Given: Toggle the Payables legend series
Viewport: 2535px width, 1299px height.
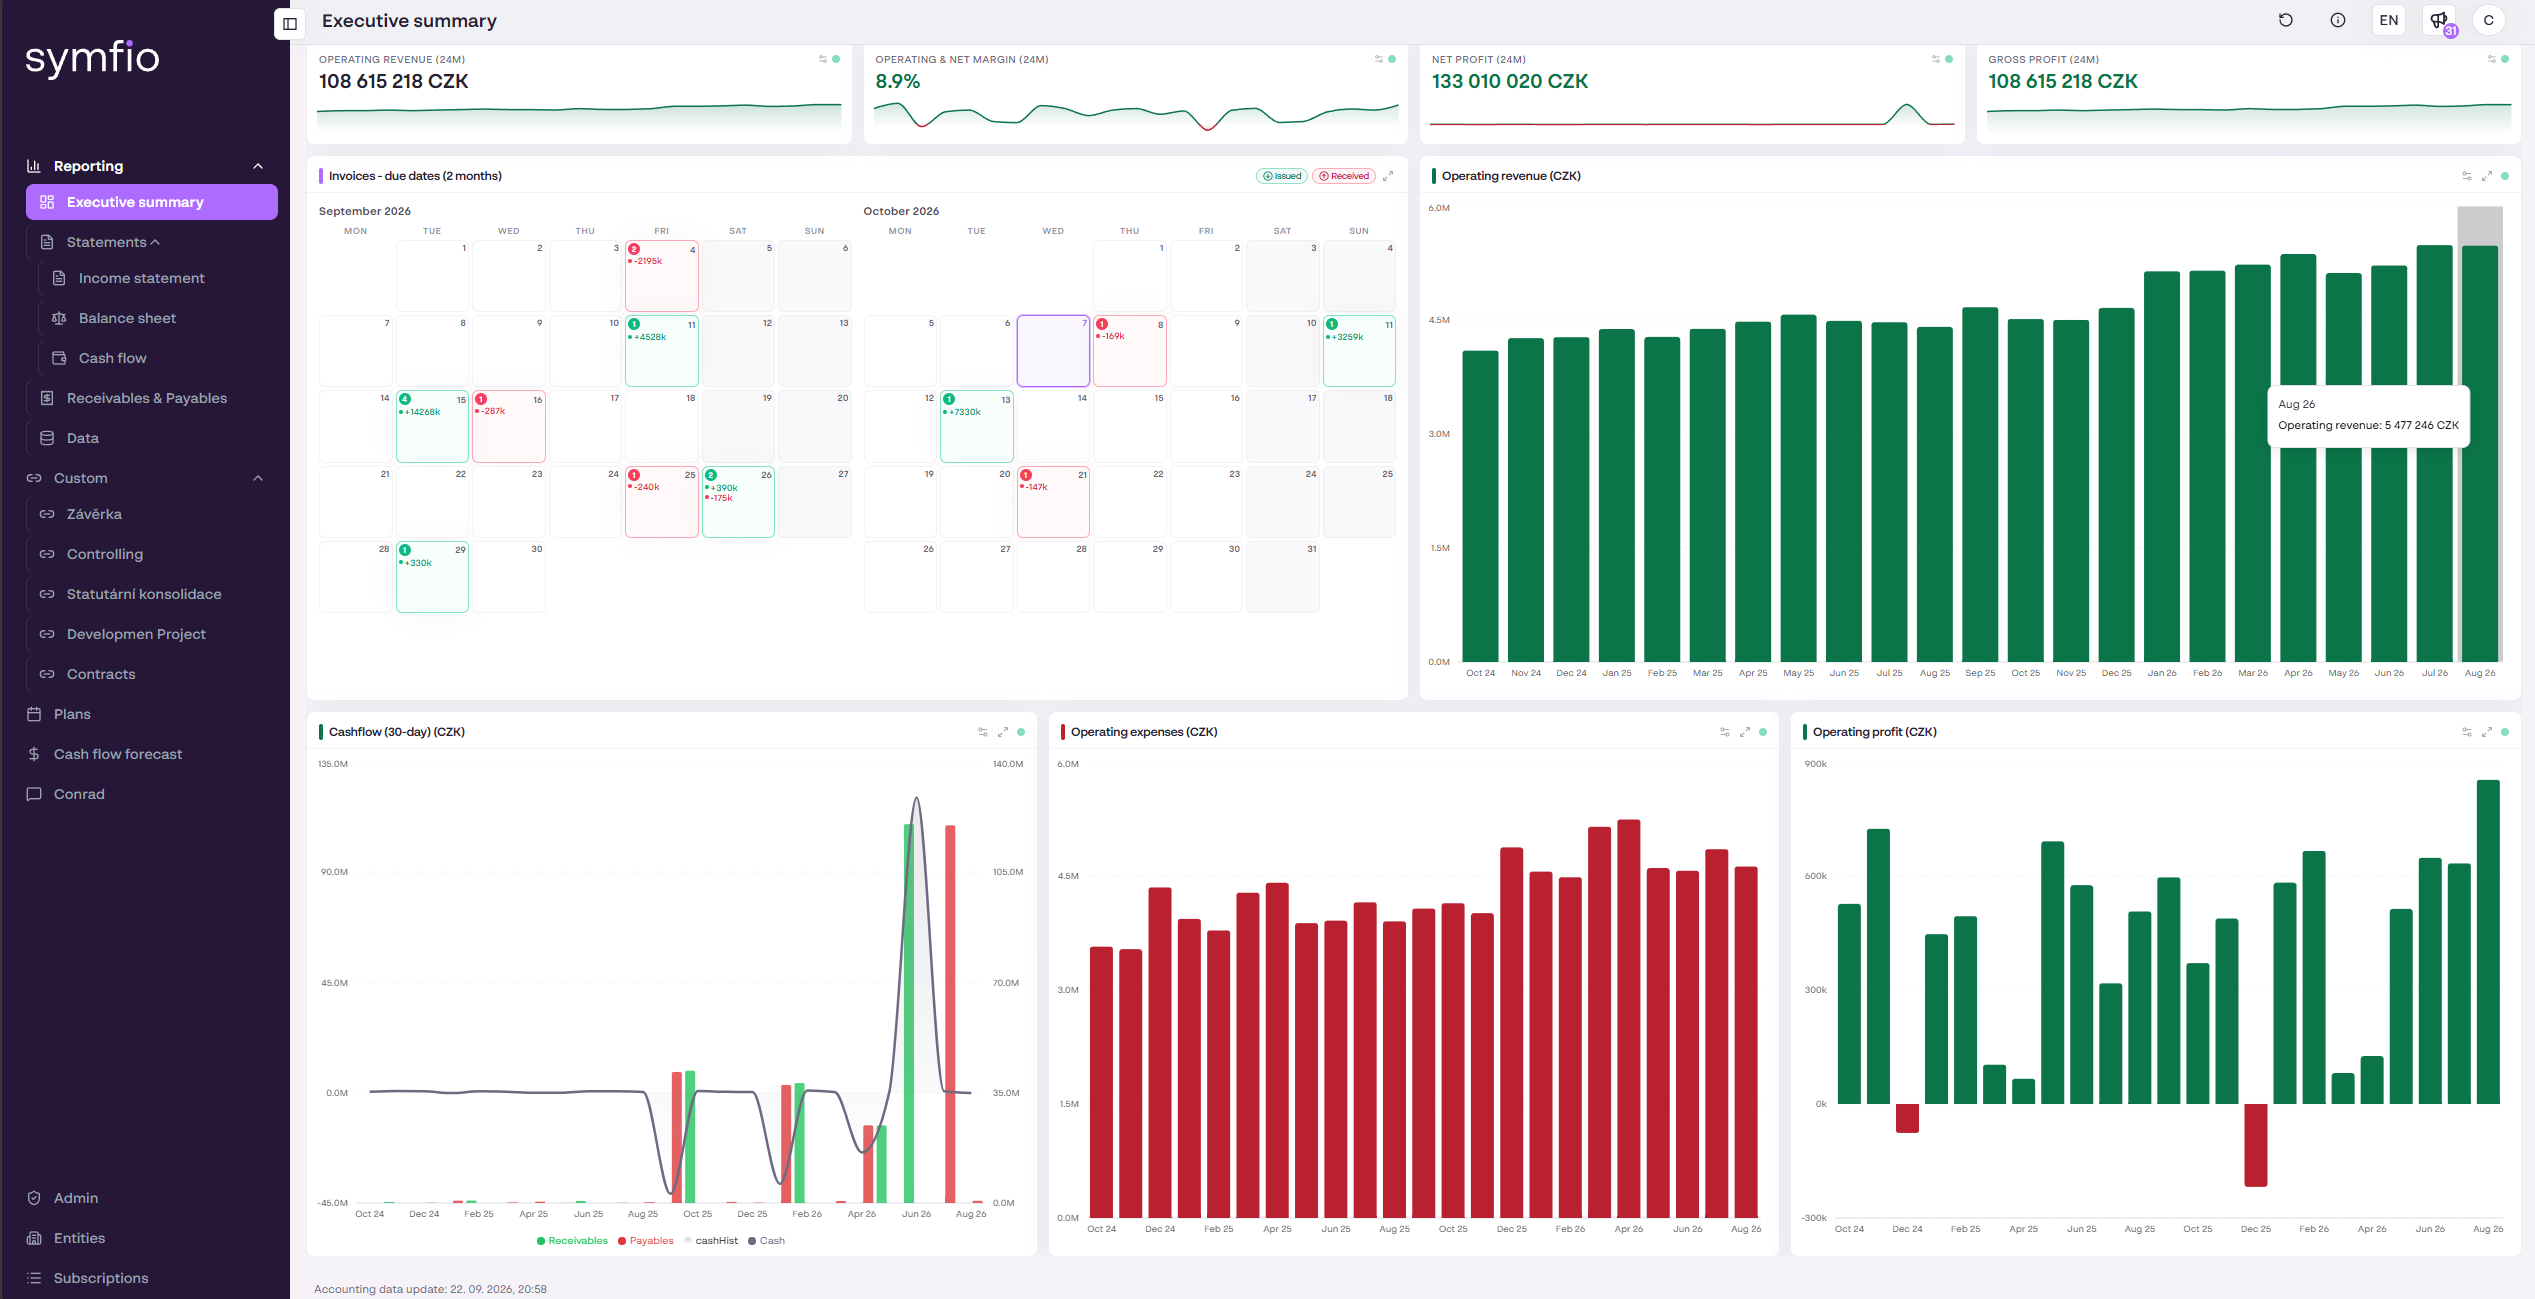Looking at the screenshot, I should coord(646,1241).
